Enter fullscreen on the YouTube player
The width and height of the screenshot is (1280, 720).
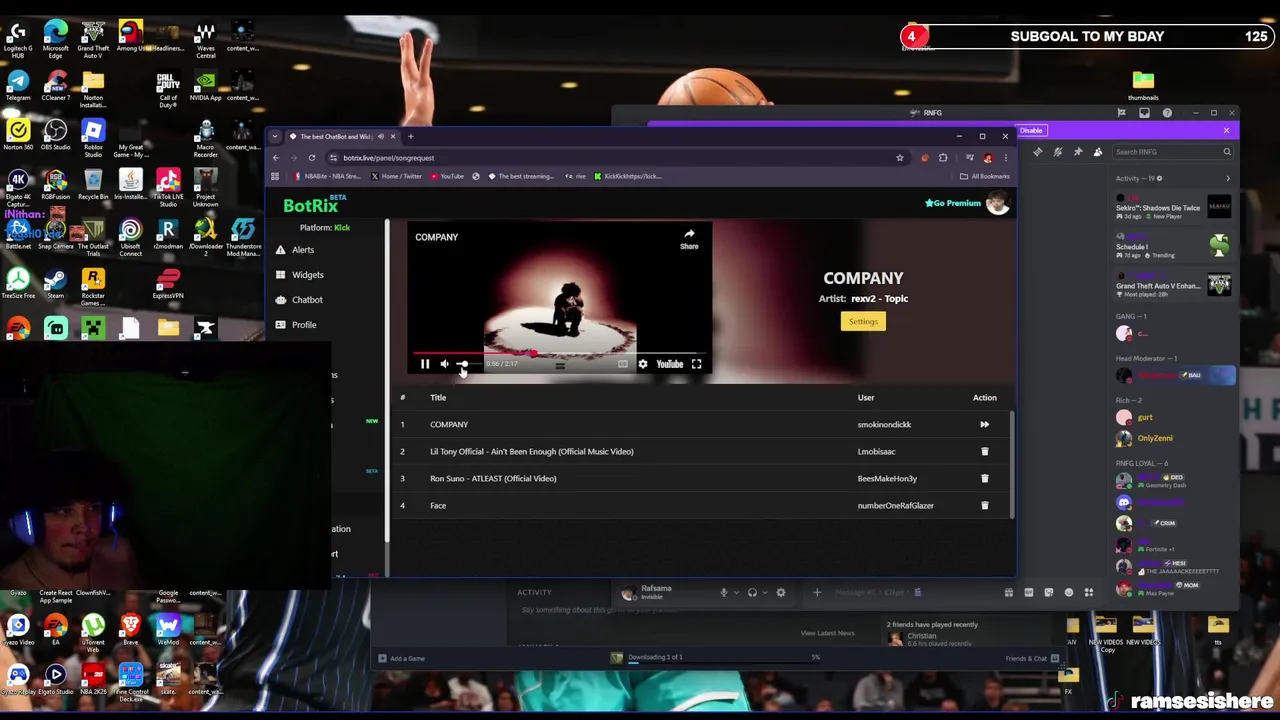696,364
